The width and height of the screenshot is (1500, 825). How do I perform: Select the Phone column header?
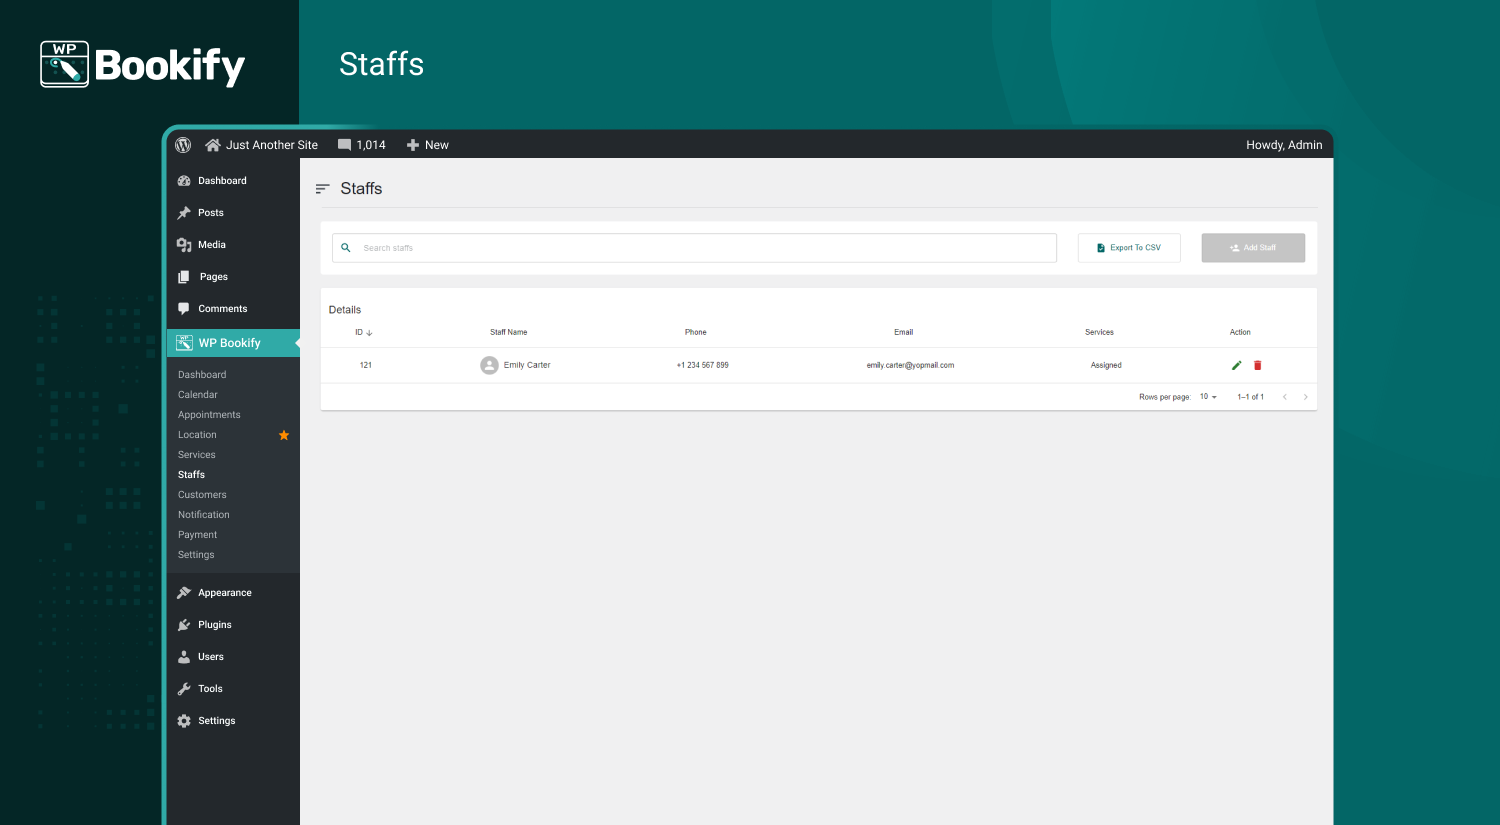pos(695,331)
